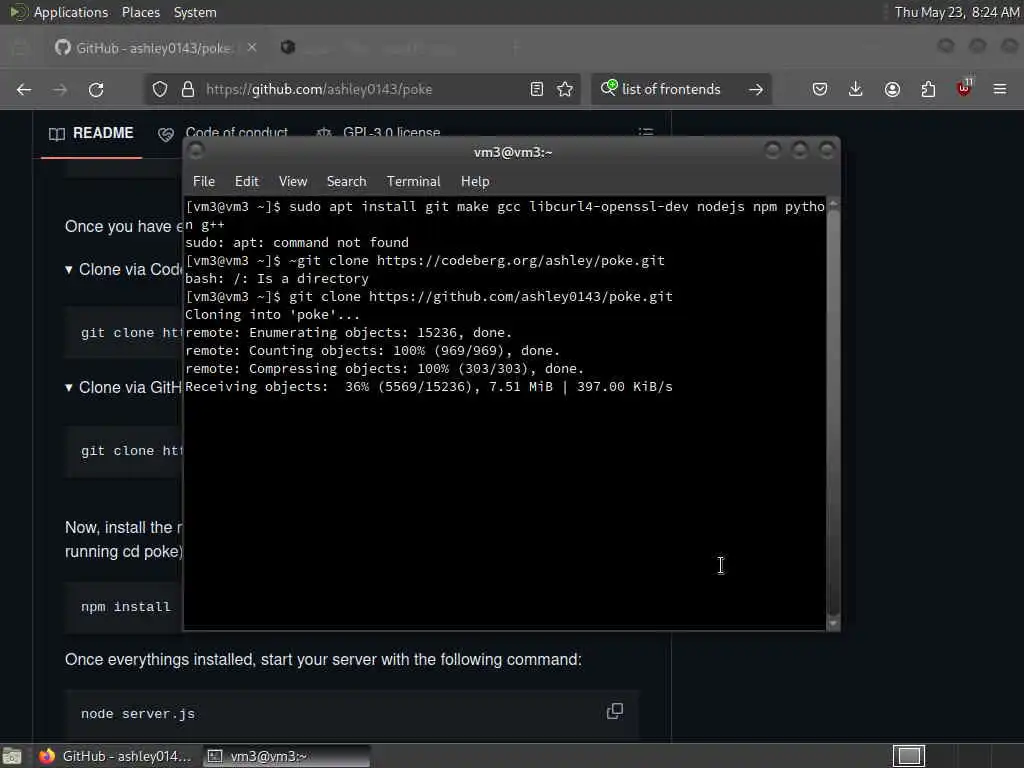This screenshot has width=1024, height=768.
Task: Open the extensions puzzle icon
Action: [928, 89]
